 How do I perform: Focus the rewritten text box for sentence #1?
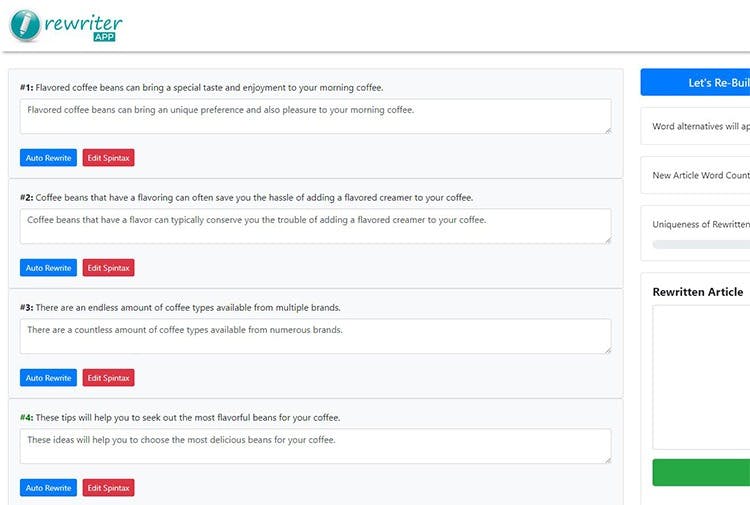coord(315,116)
